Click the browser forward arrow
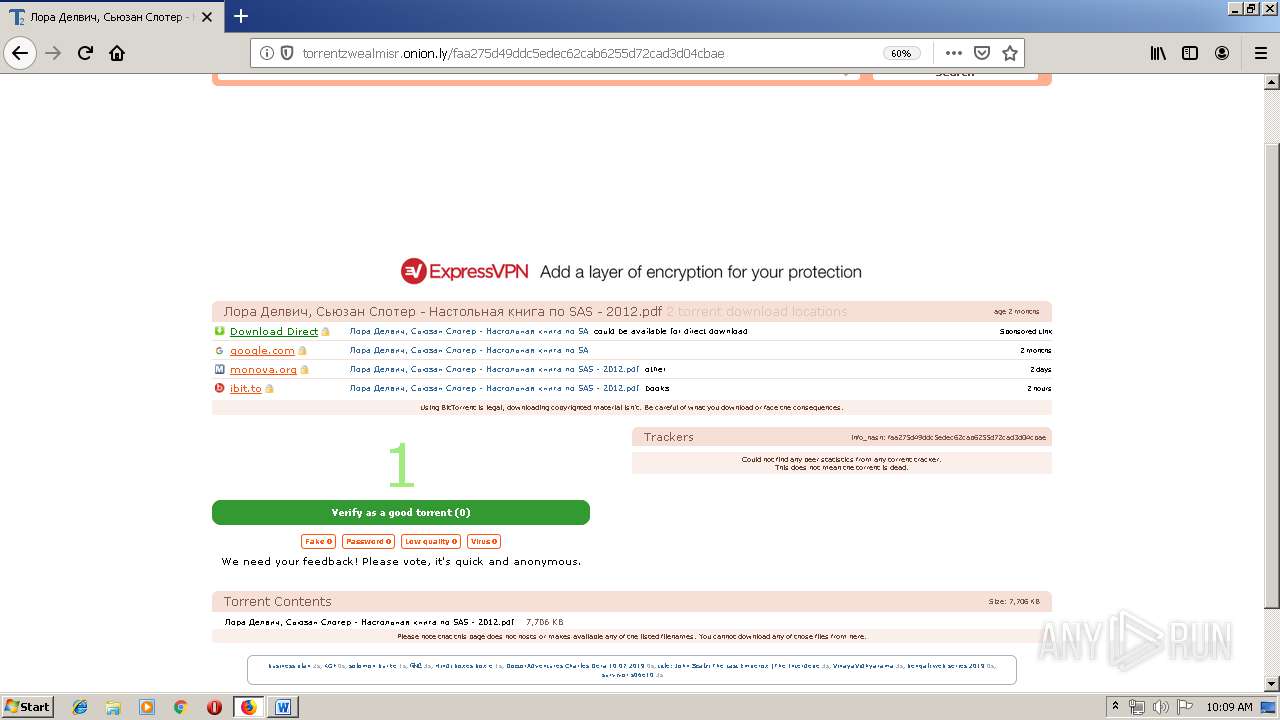This screenshot has width=1280, height=720. pyautogui.click(x=54, y=53)
